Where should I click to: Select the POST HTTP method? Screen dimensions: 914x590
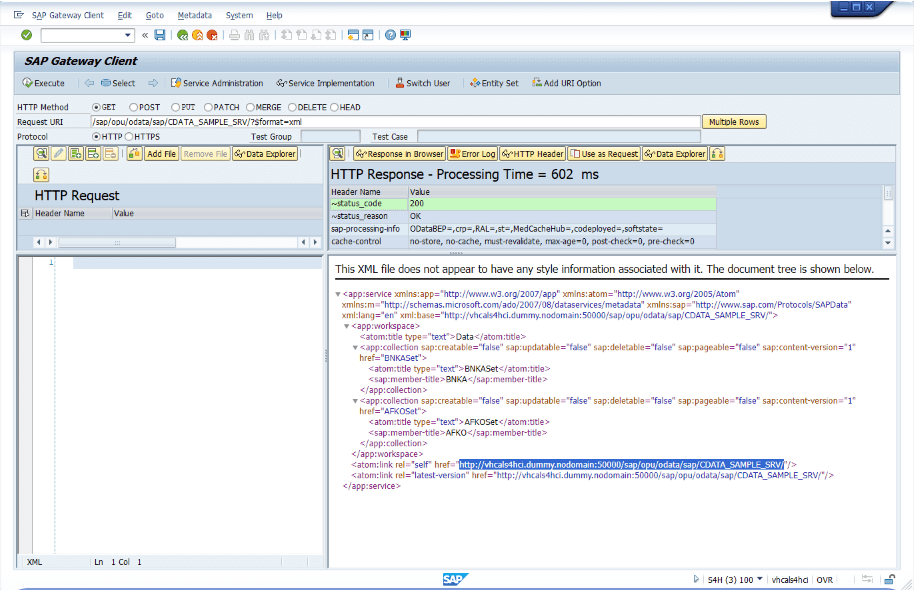coord(133,107)
